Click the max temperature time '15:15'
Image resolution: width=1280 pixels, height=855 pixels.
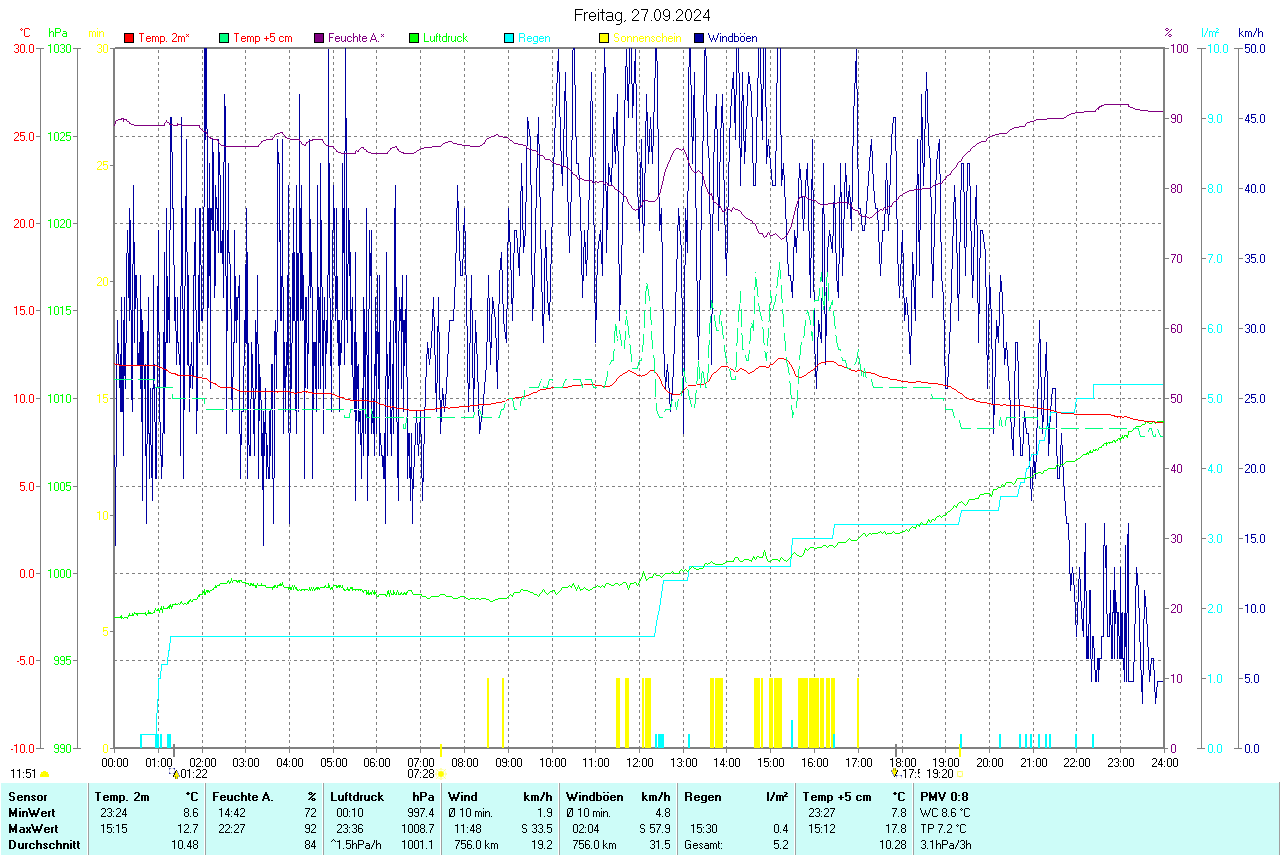tap(114, 829)
